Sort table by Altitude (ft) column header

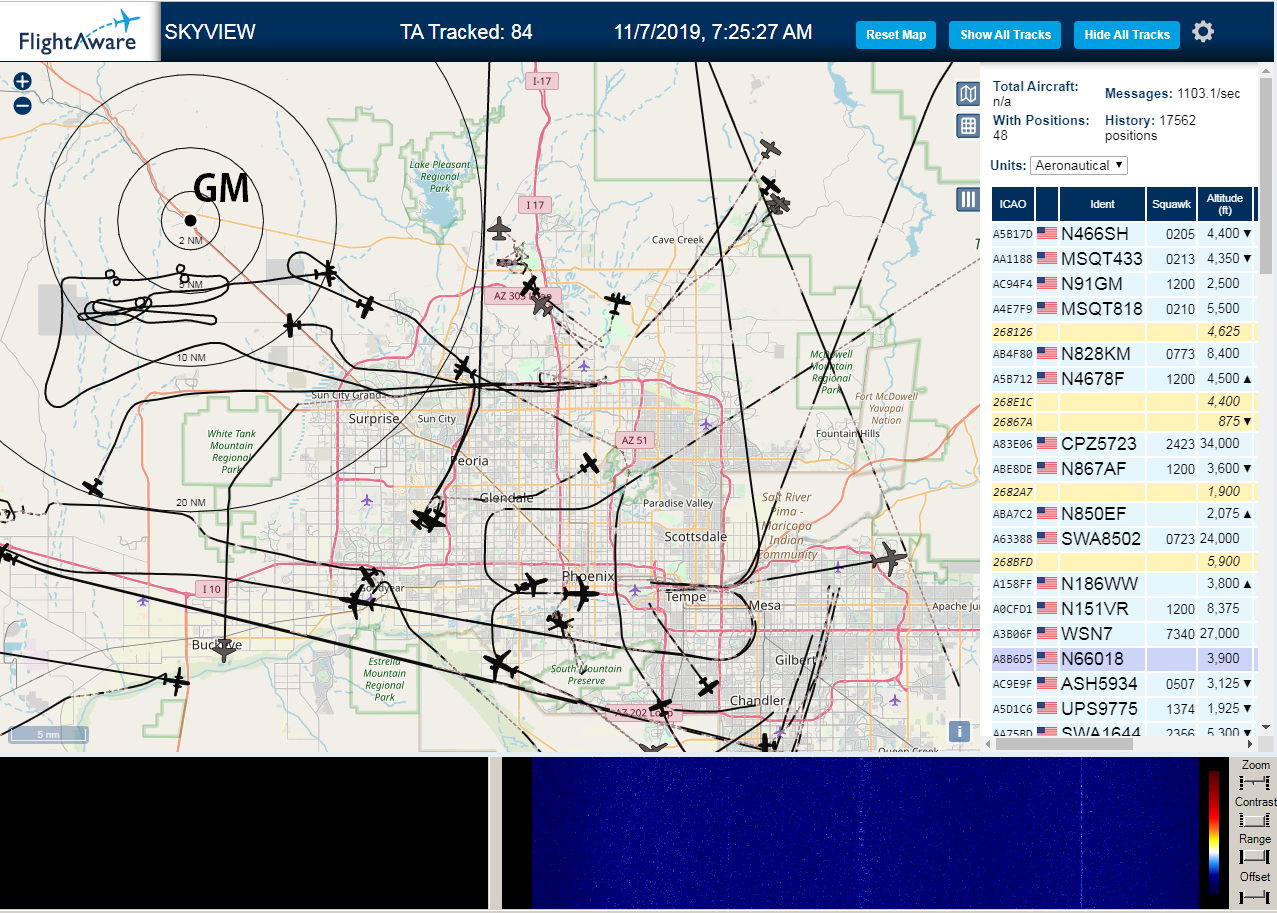[1224, 204]
